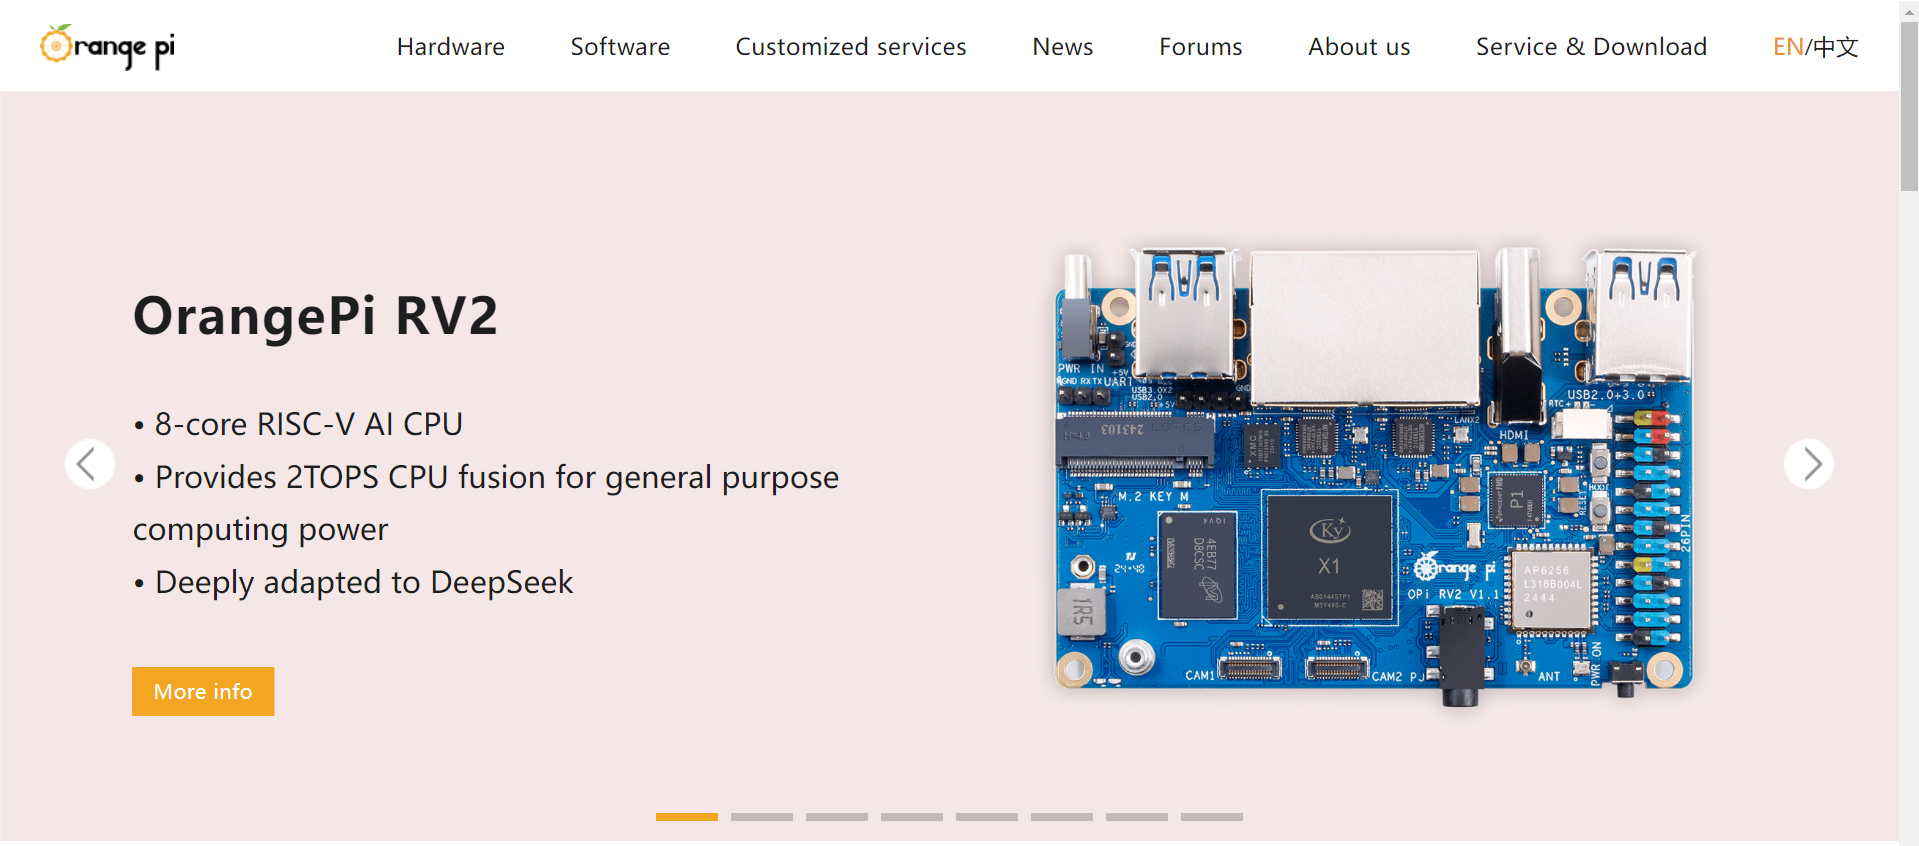Open the Customized services menu

point(851,47)
